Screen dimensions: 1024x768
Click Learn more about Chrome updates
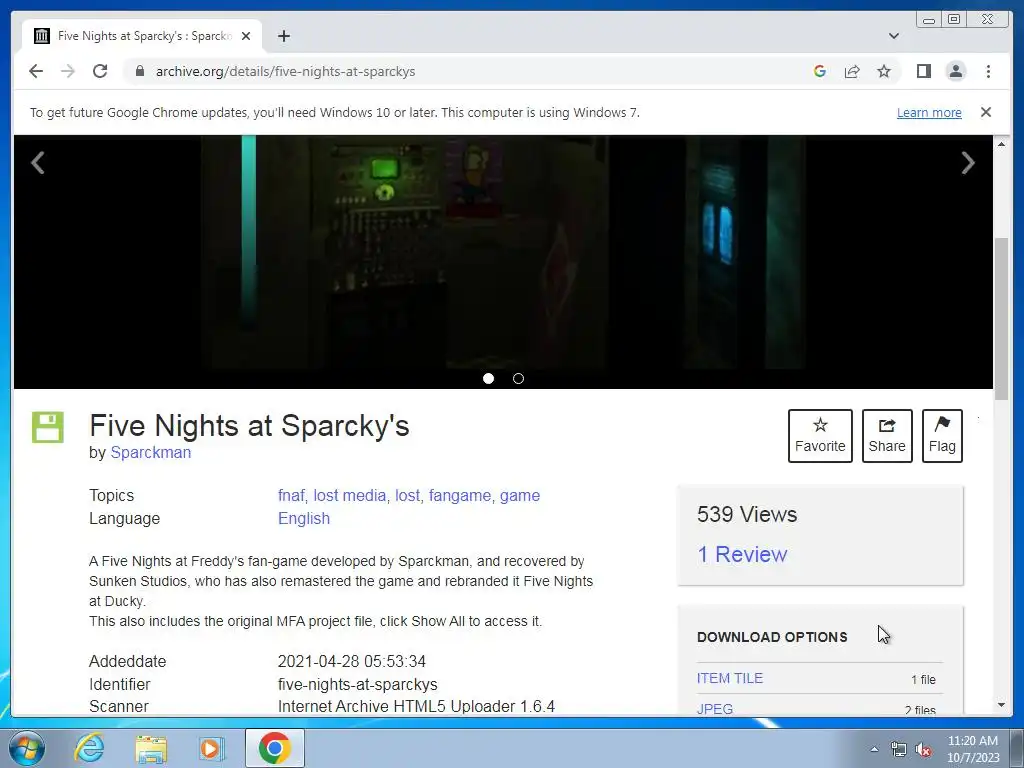coord(929,112)
